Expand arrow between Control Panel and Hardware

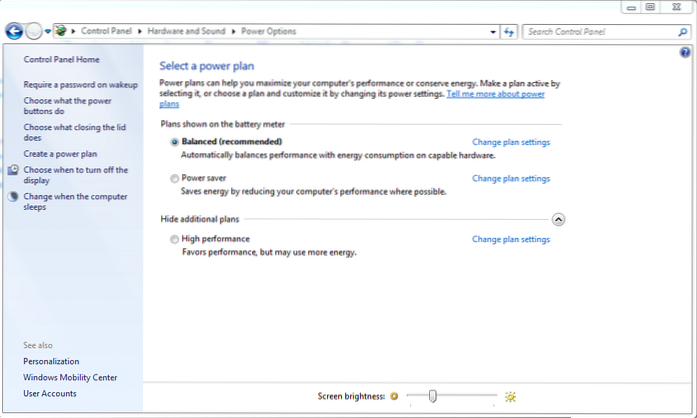click(140, 31)
